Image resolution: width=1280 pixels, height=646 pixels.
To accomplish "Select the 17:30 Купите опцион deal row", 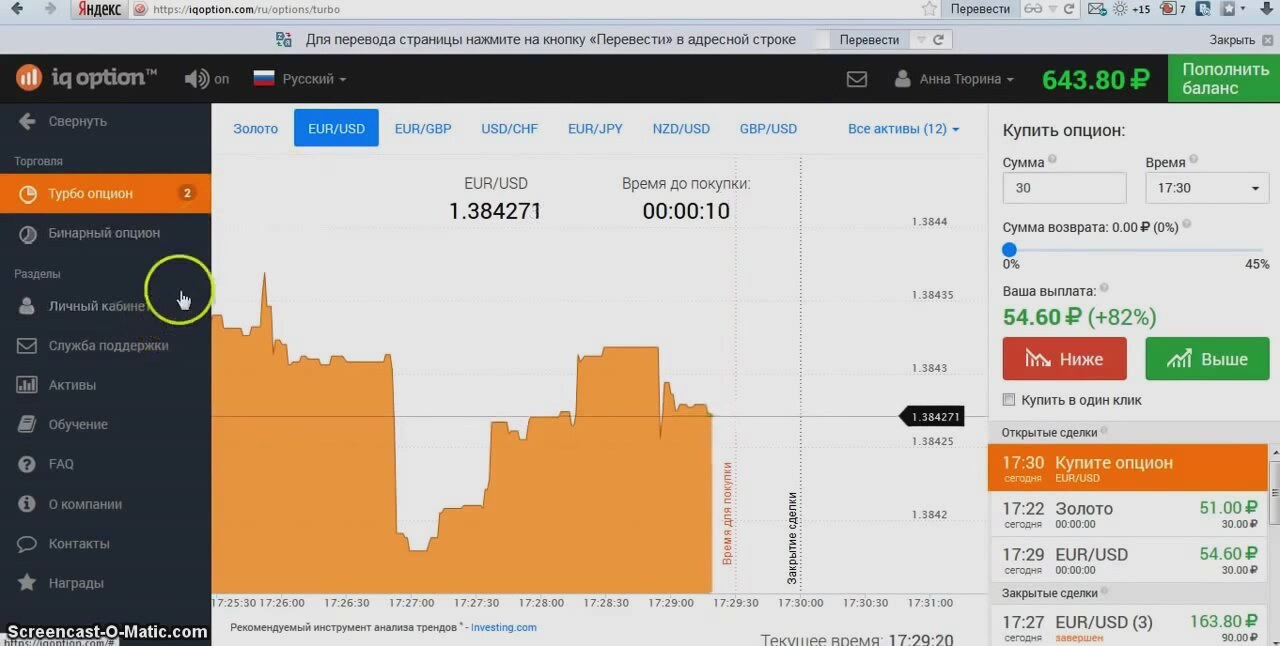I will [1128, 468].
